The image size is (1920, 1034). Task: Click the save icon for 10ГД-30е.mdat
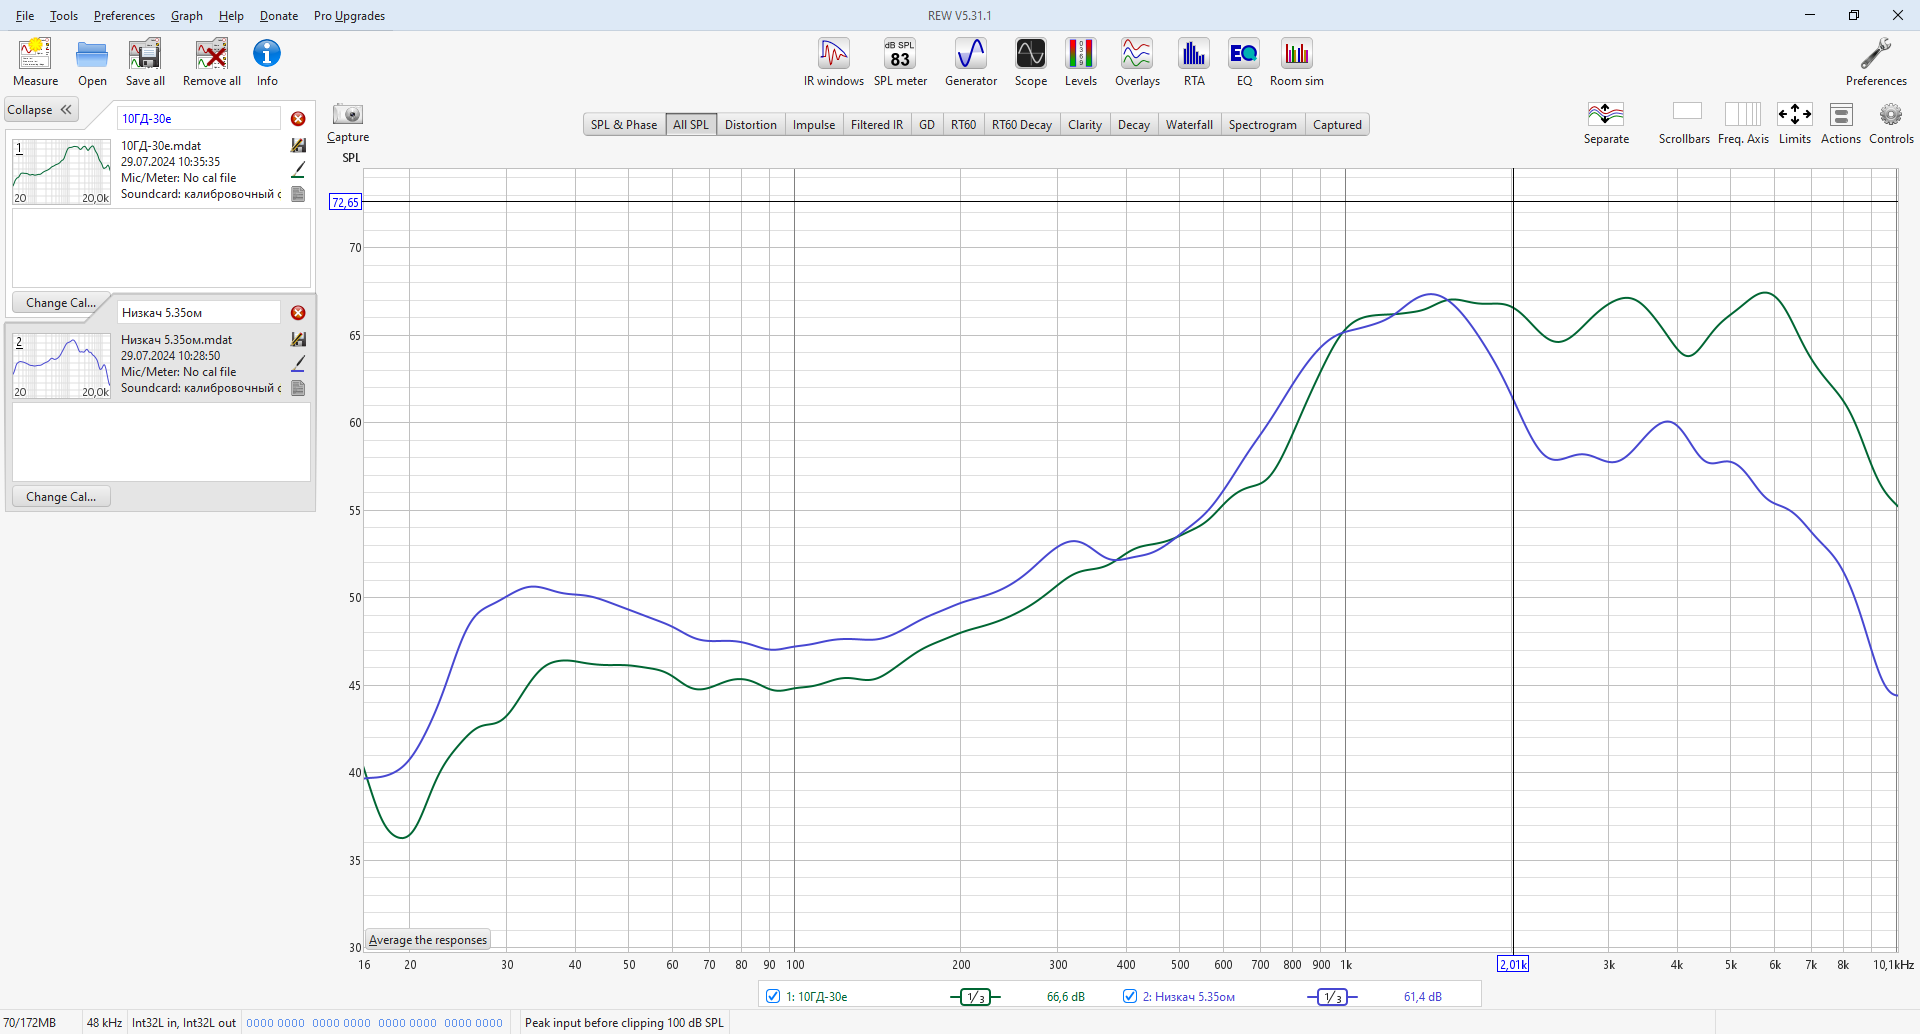(298, 146)
